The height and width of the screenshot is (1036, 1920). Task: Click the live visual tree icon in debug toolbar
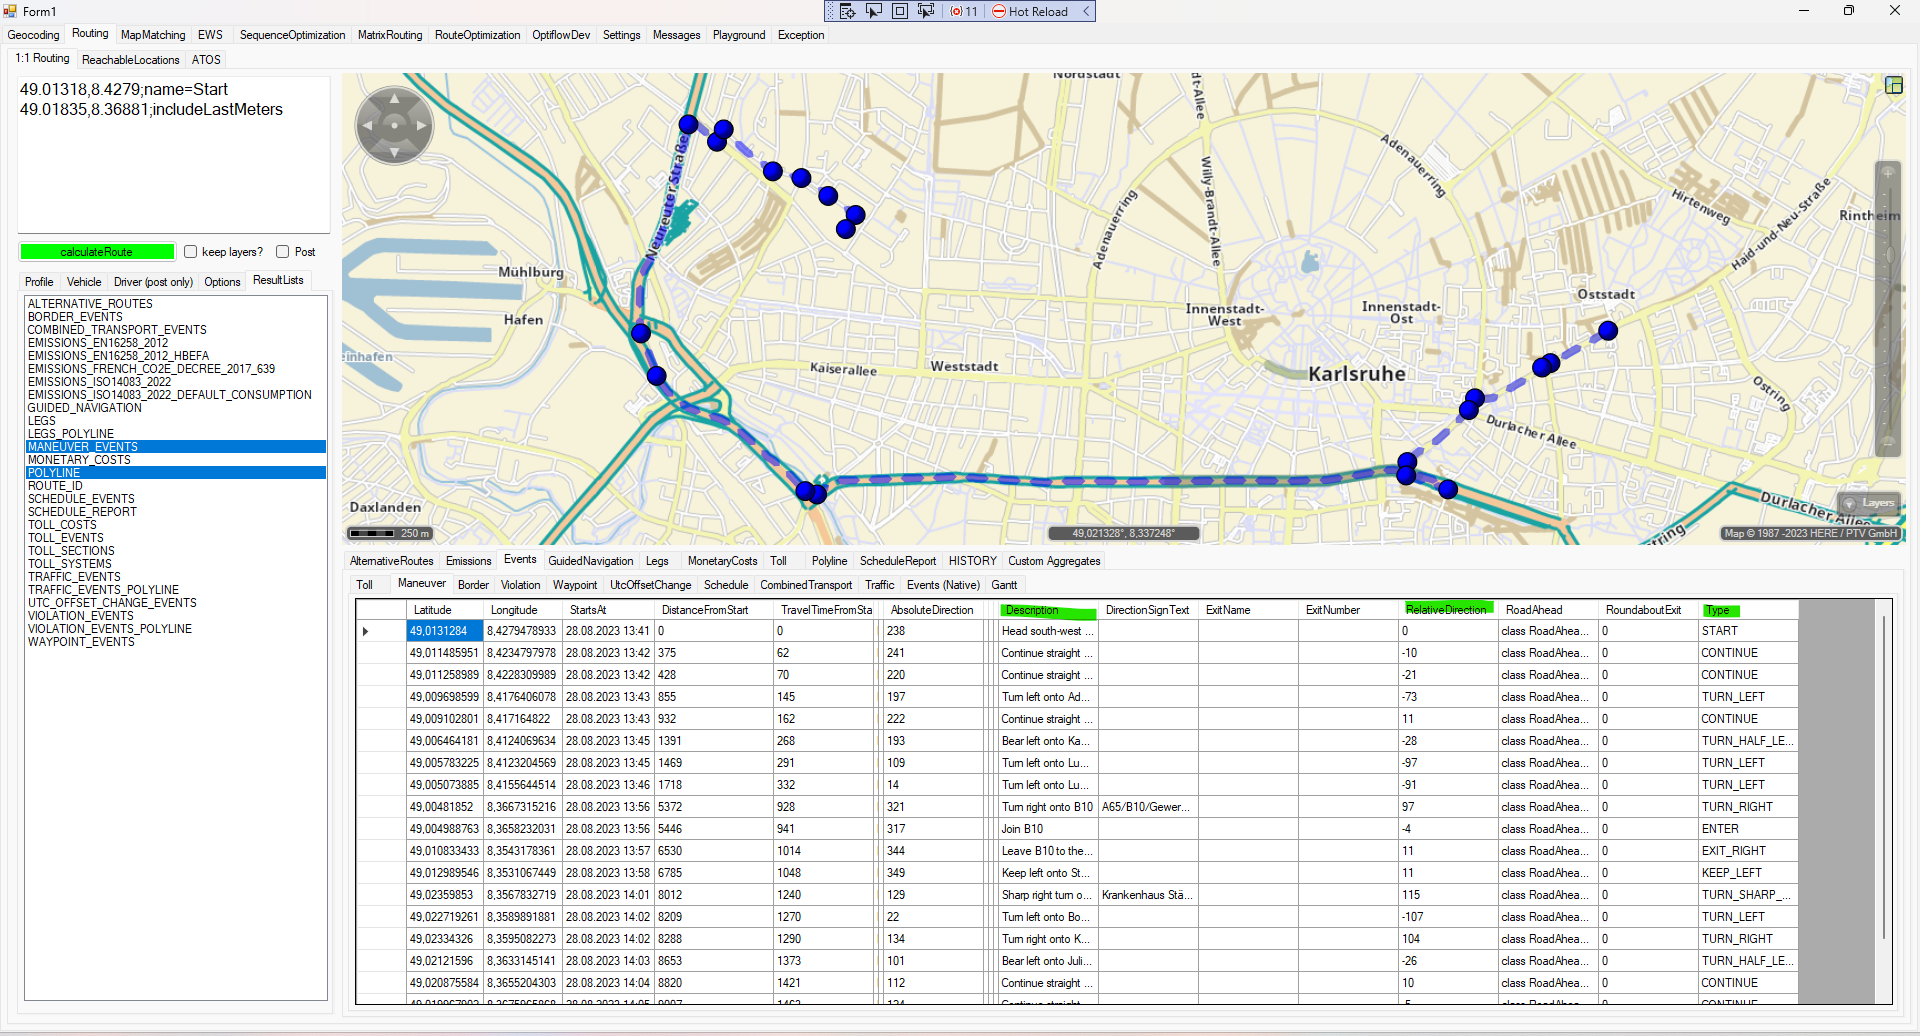(x=847, y=11)
